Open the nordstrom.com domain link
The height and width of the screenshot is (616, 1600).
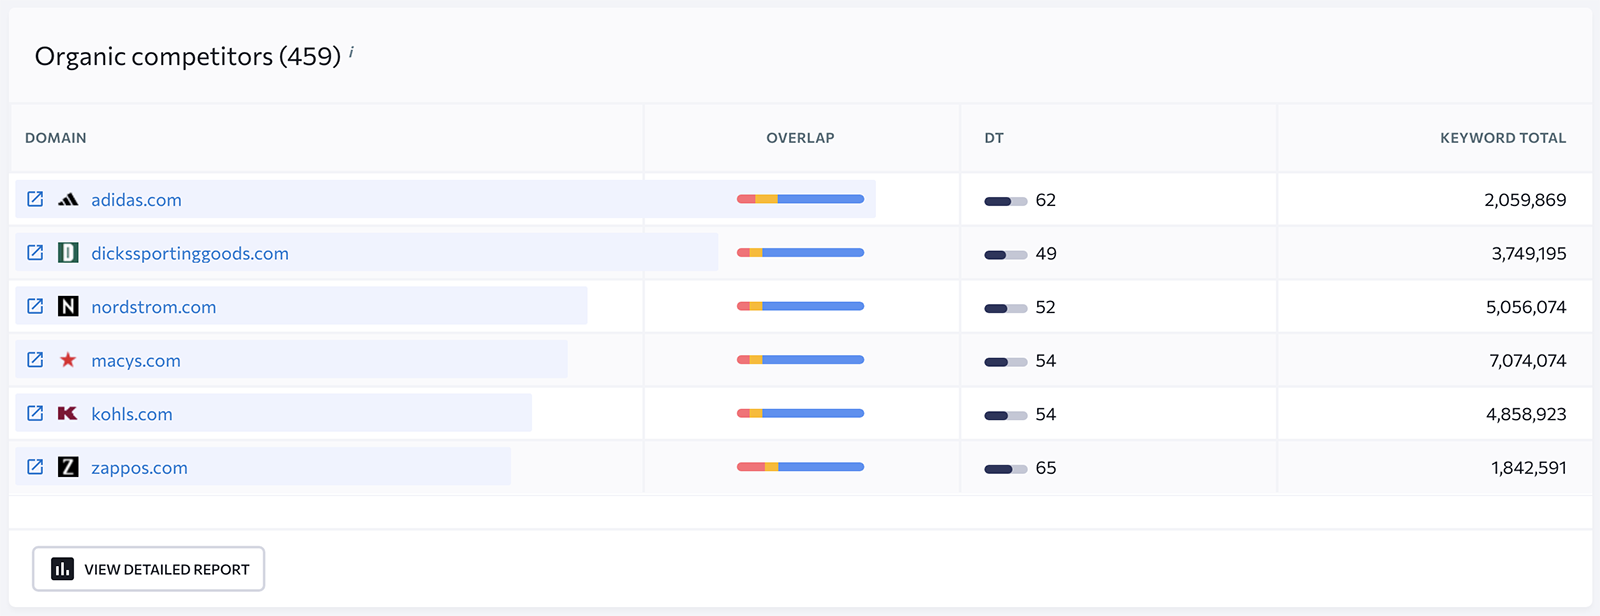[154, 307]
